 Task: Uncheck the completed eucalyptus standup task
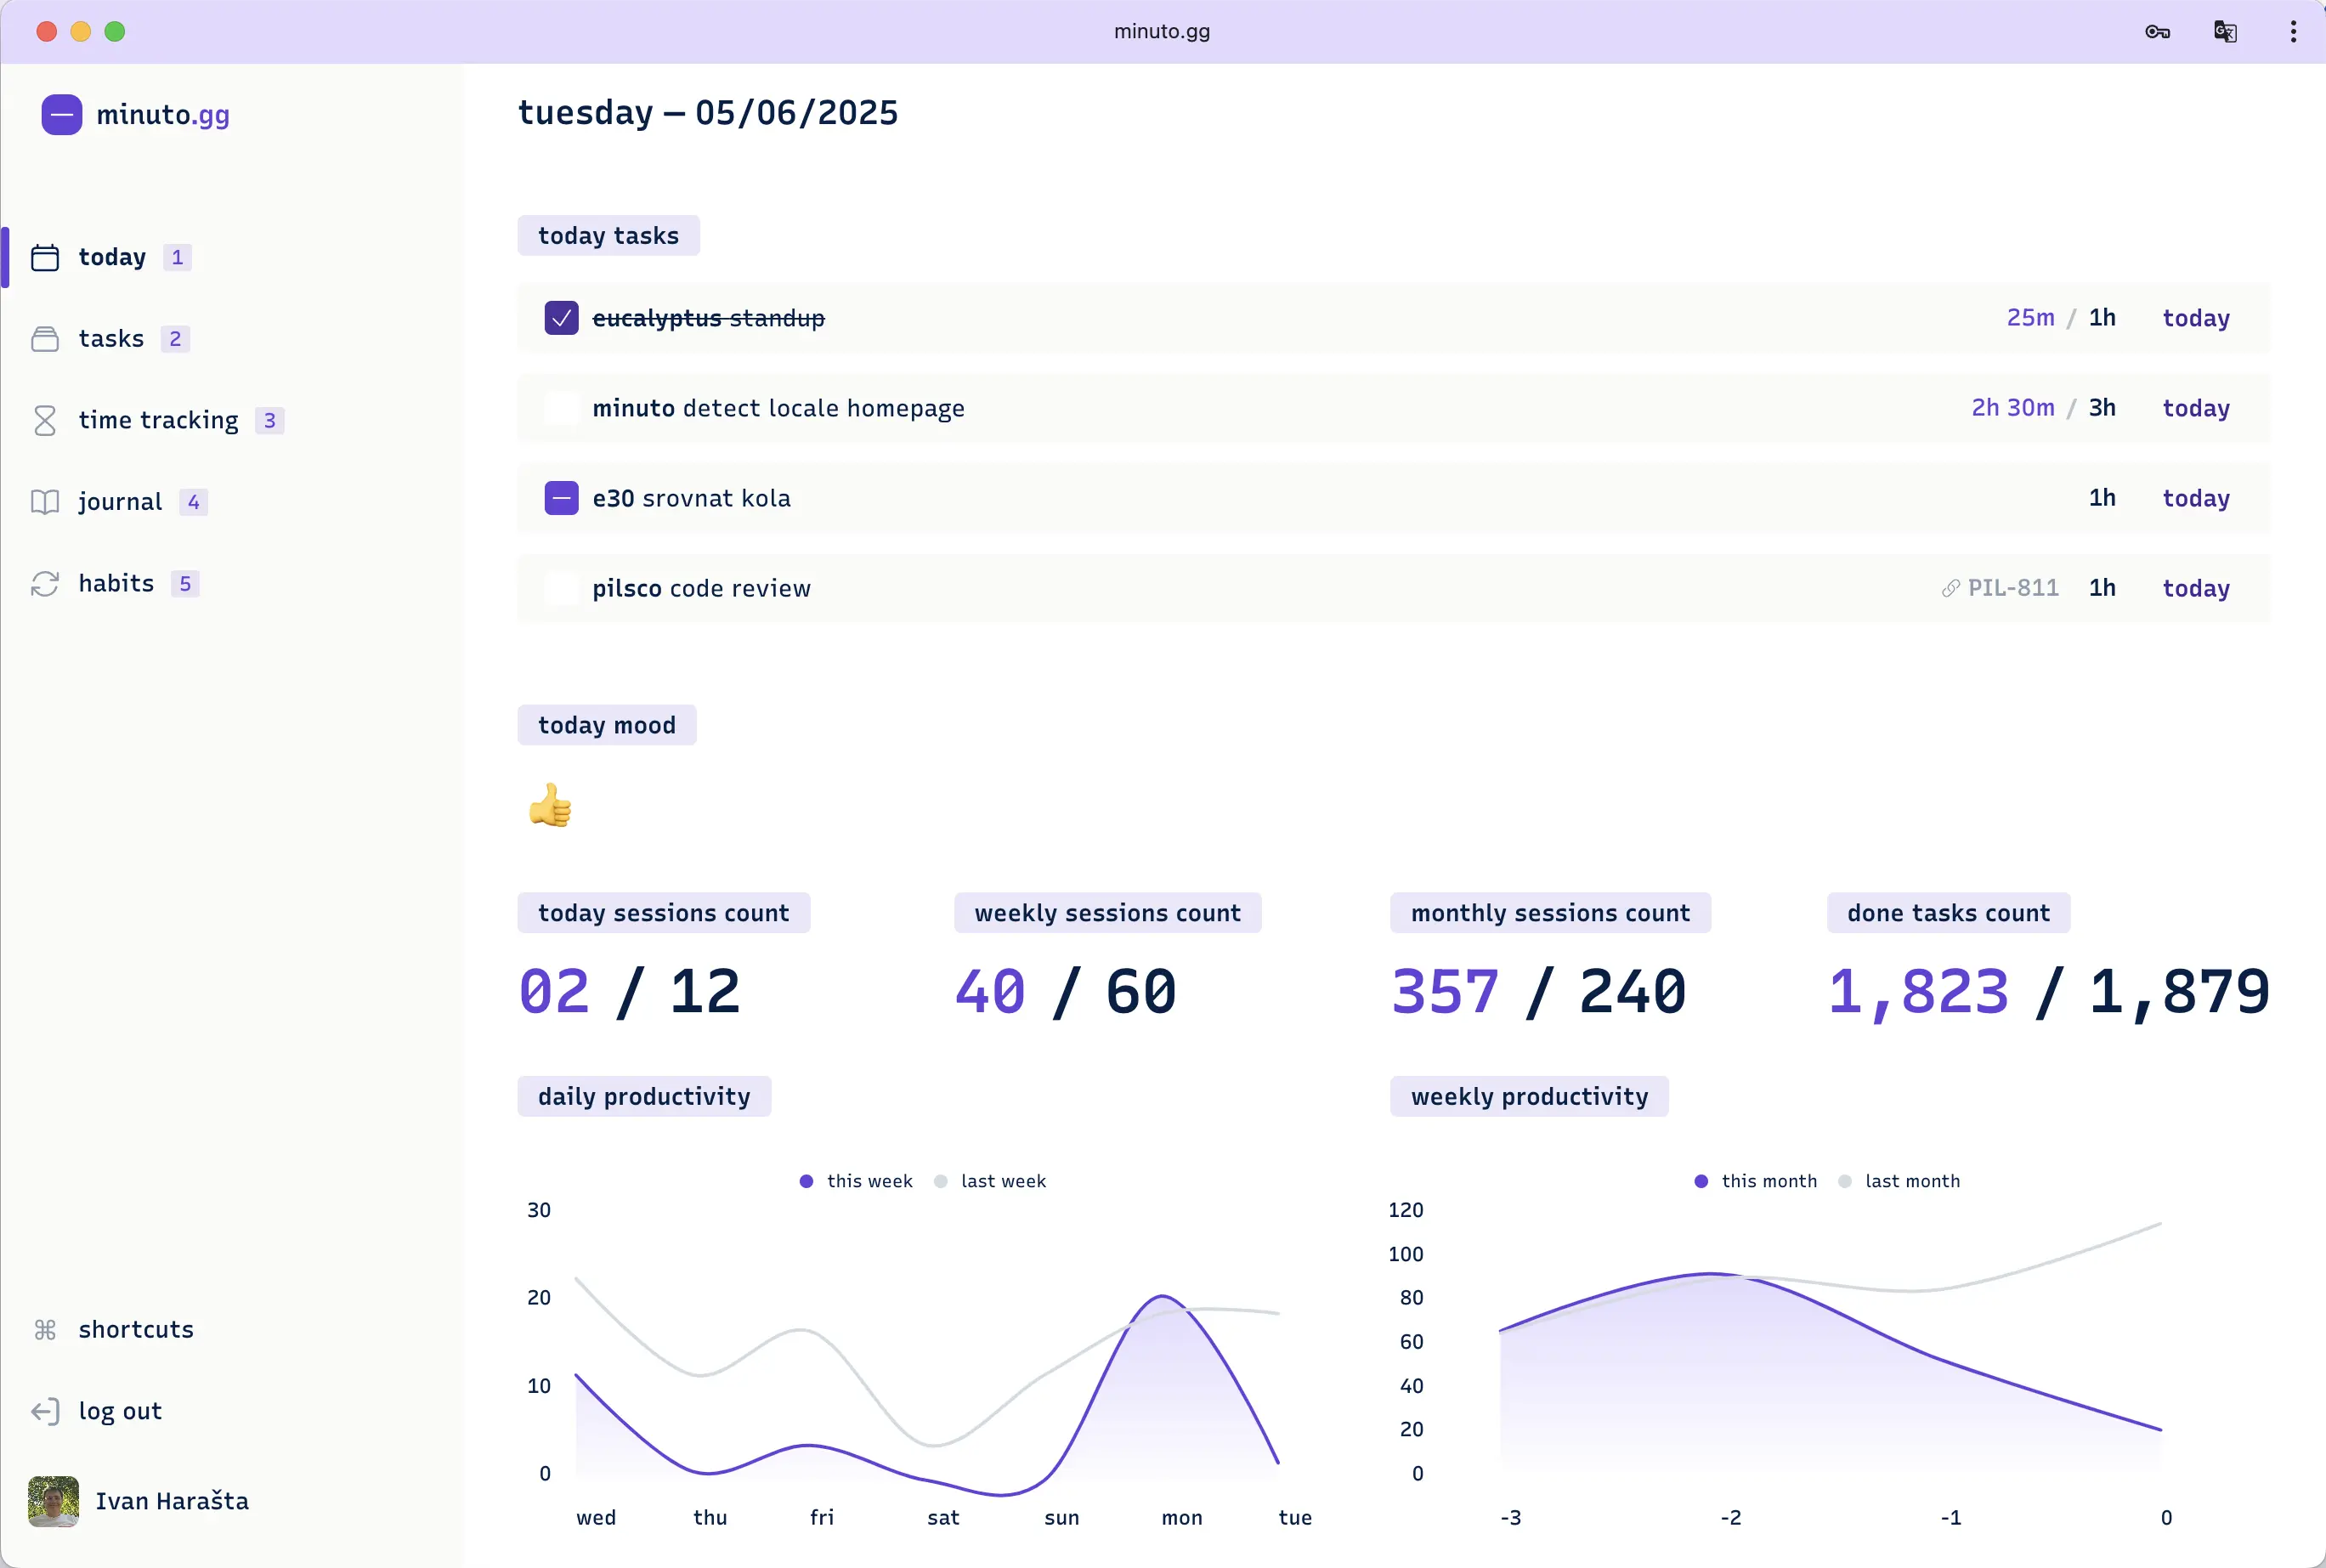coord(561,318)
